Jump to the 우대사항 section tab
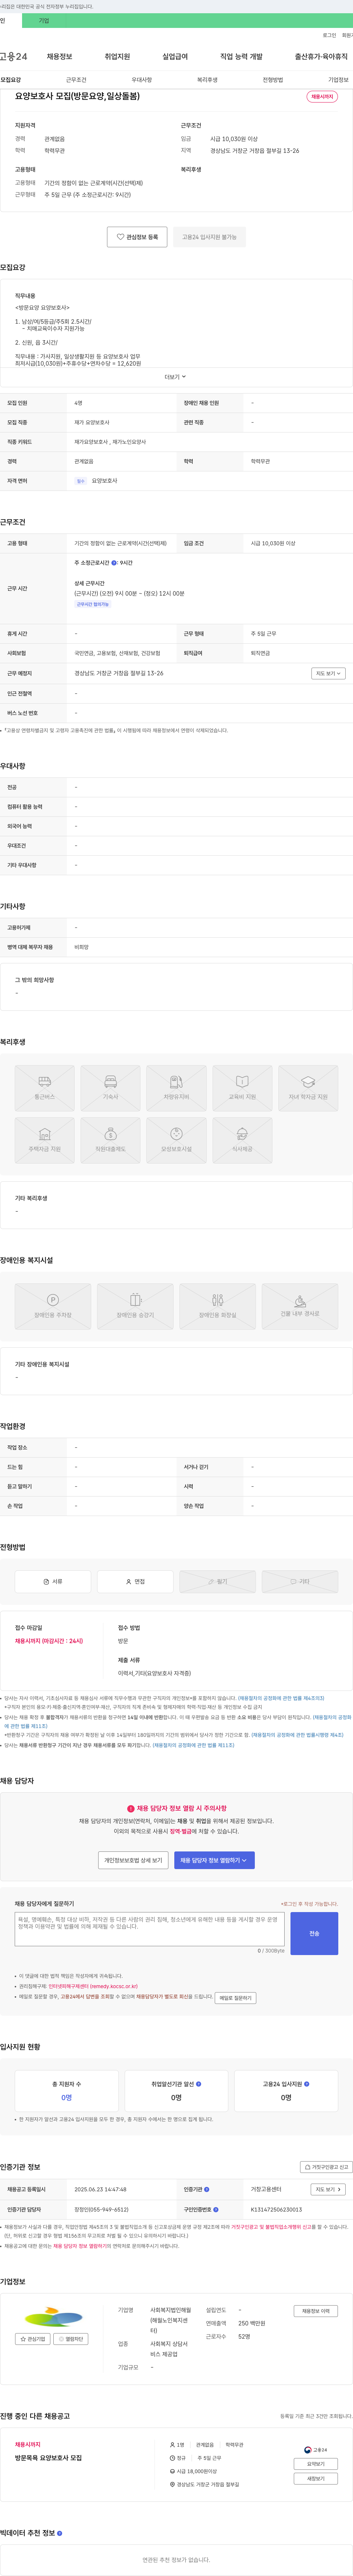 (x=142, y=80)
